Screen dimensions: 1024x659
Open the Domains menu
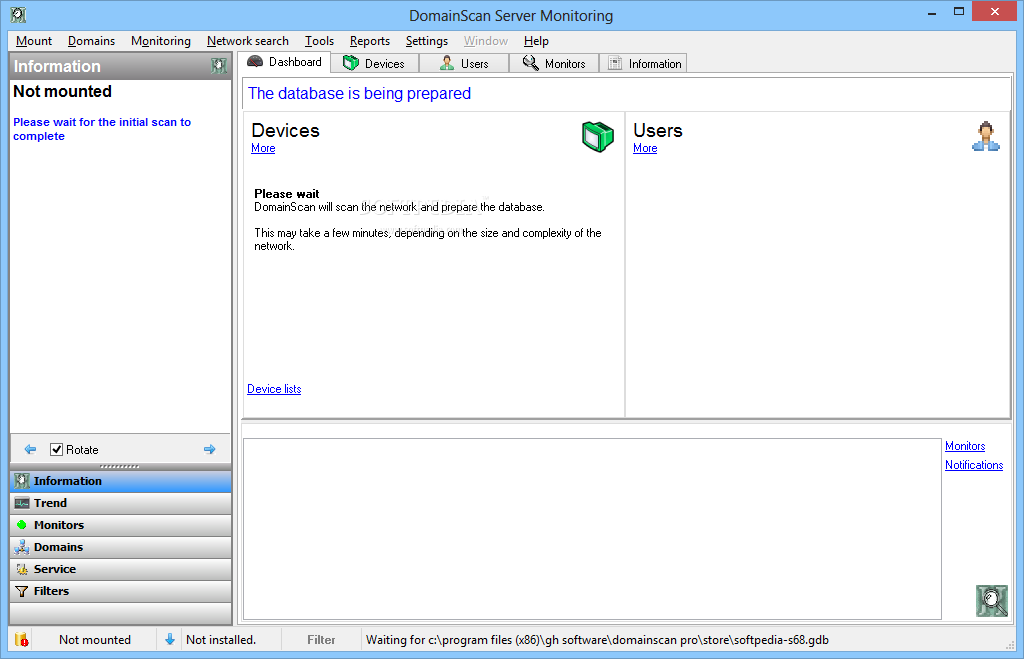[x=91, y=40]
